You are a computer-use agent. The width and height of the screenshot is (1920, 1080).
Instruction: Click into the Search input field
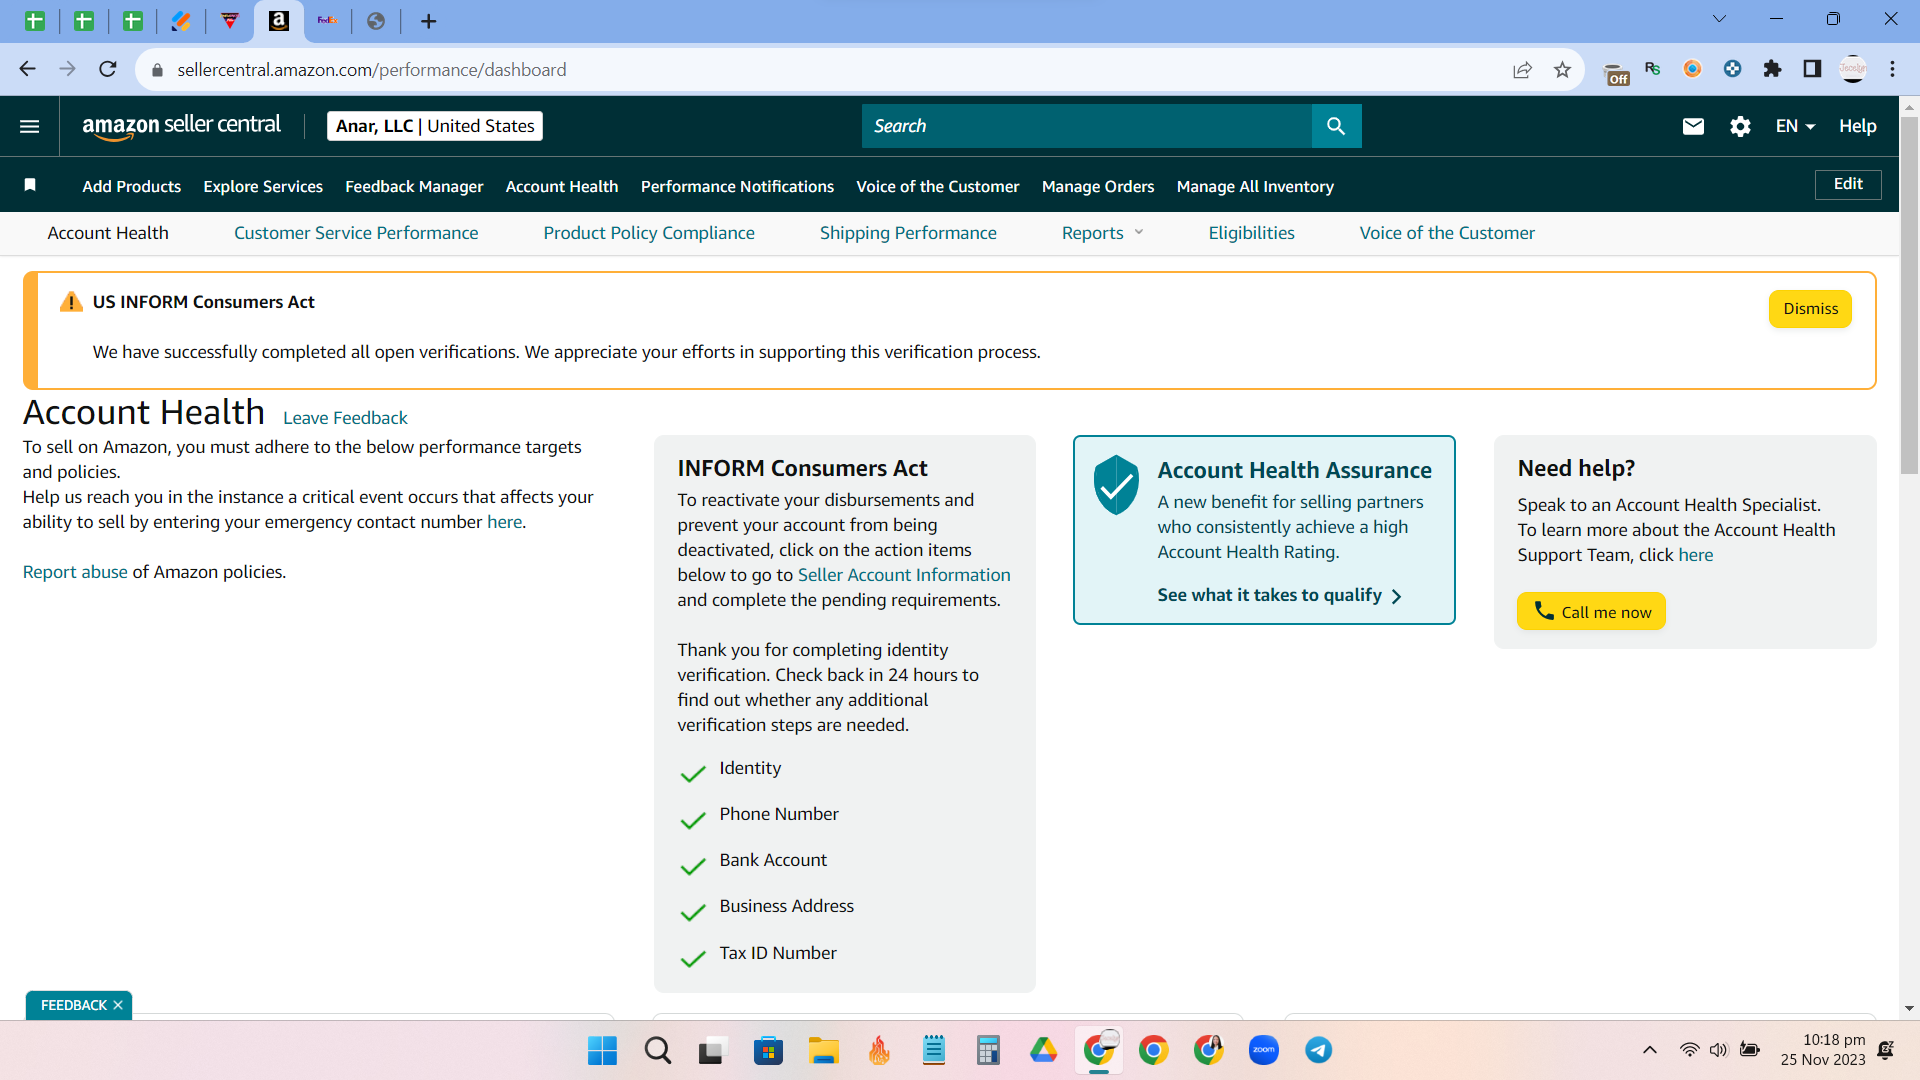coord(1086,126)
